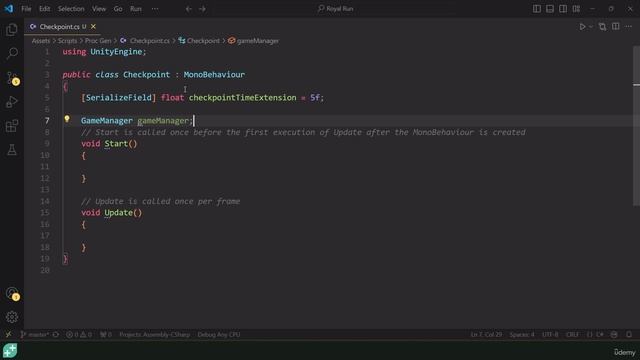This screenshot has width=640, height=360.
Task: Click the synchronize changes icon
Action: point(56,335)
